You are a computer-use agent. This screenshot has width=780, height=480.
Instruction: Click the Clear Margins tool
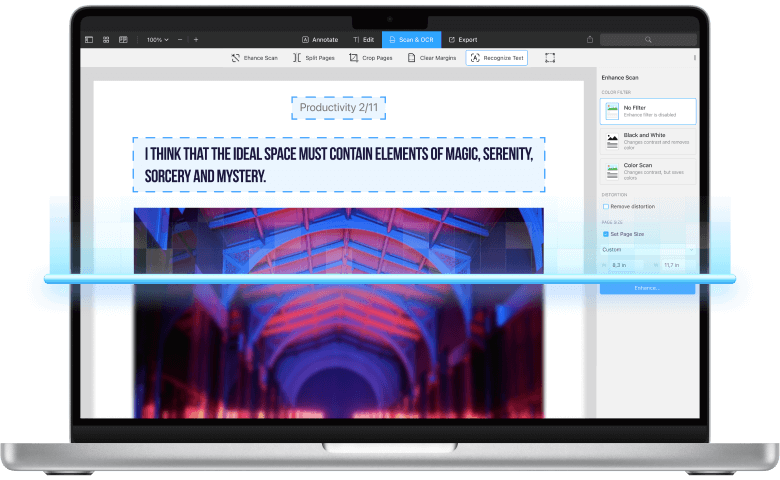430,58
